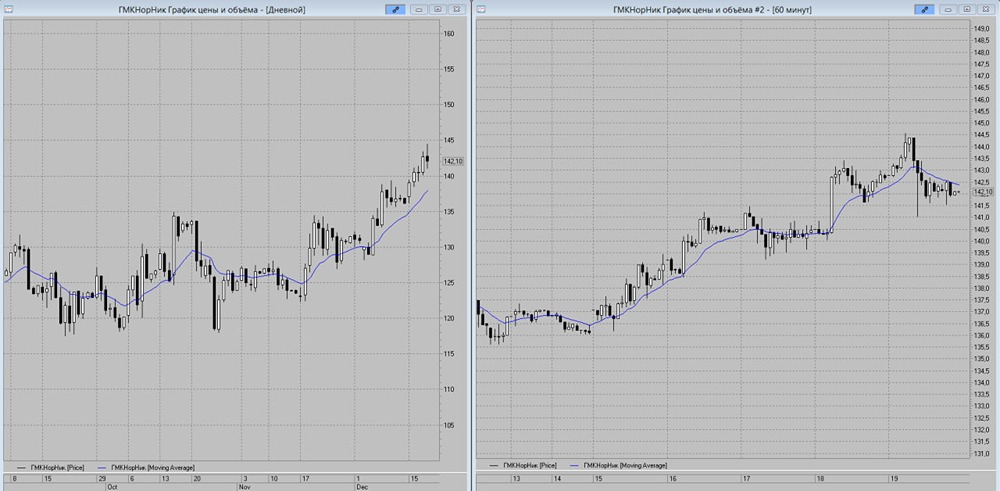
Task: Open the system menu icon of chart #2
Action: point(482,10)
